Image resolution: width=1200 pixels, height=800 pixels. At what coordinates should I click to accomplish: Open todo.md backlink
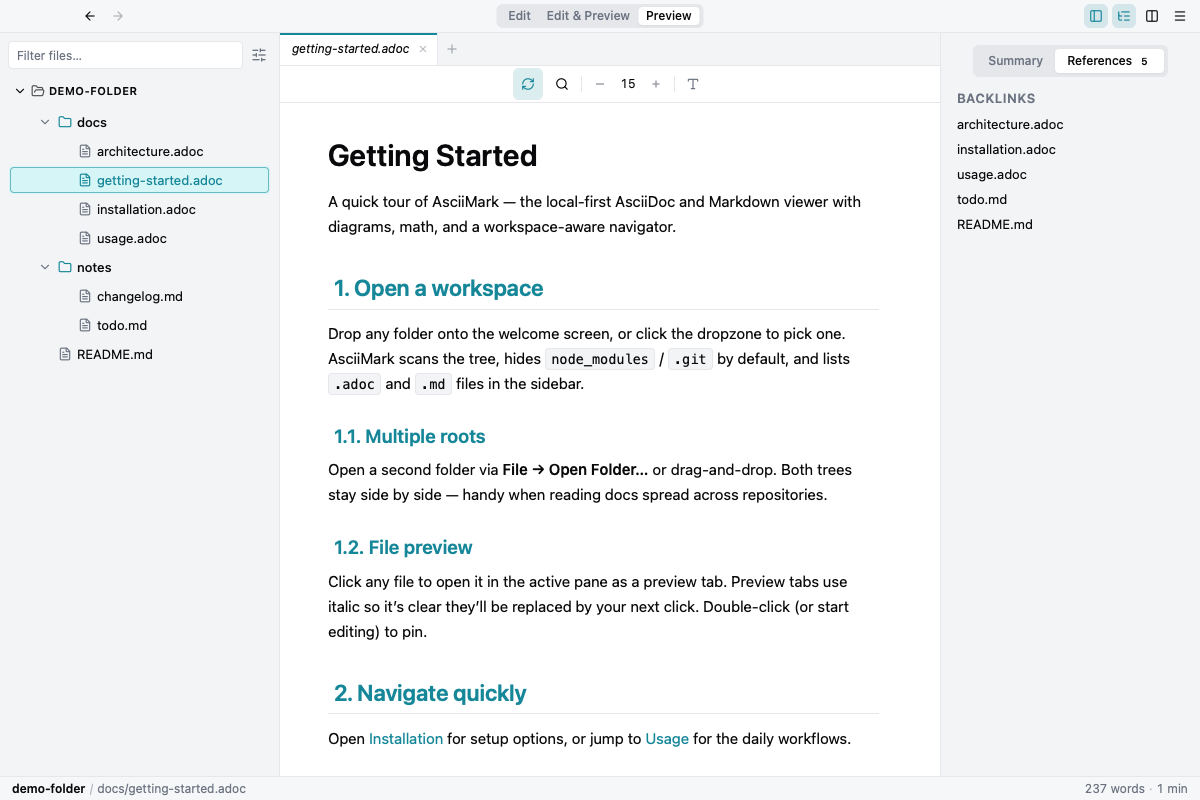[982, 200]
